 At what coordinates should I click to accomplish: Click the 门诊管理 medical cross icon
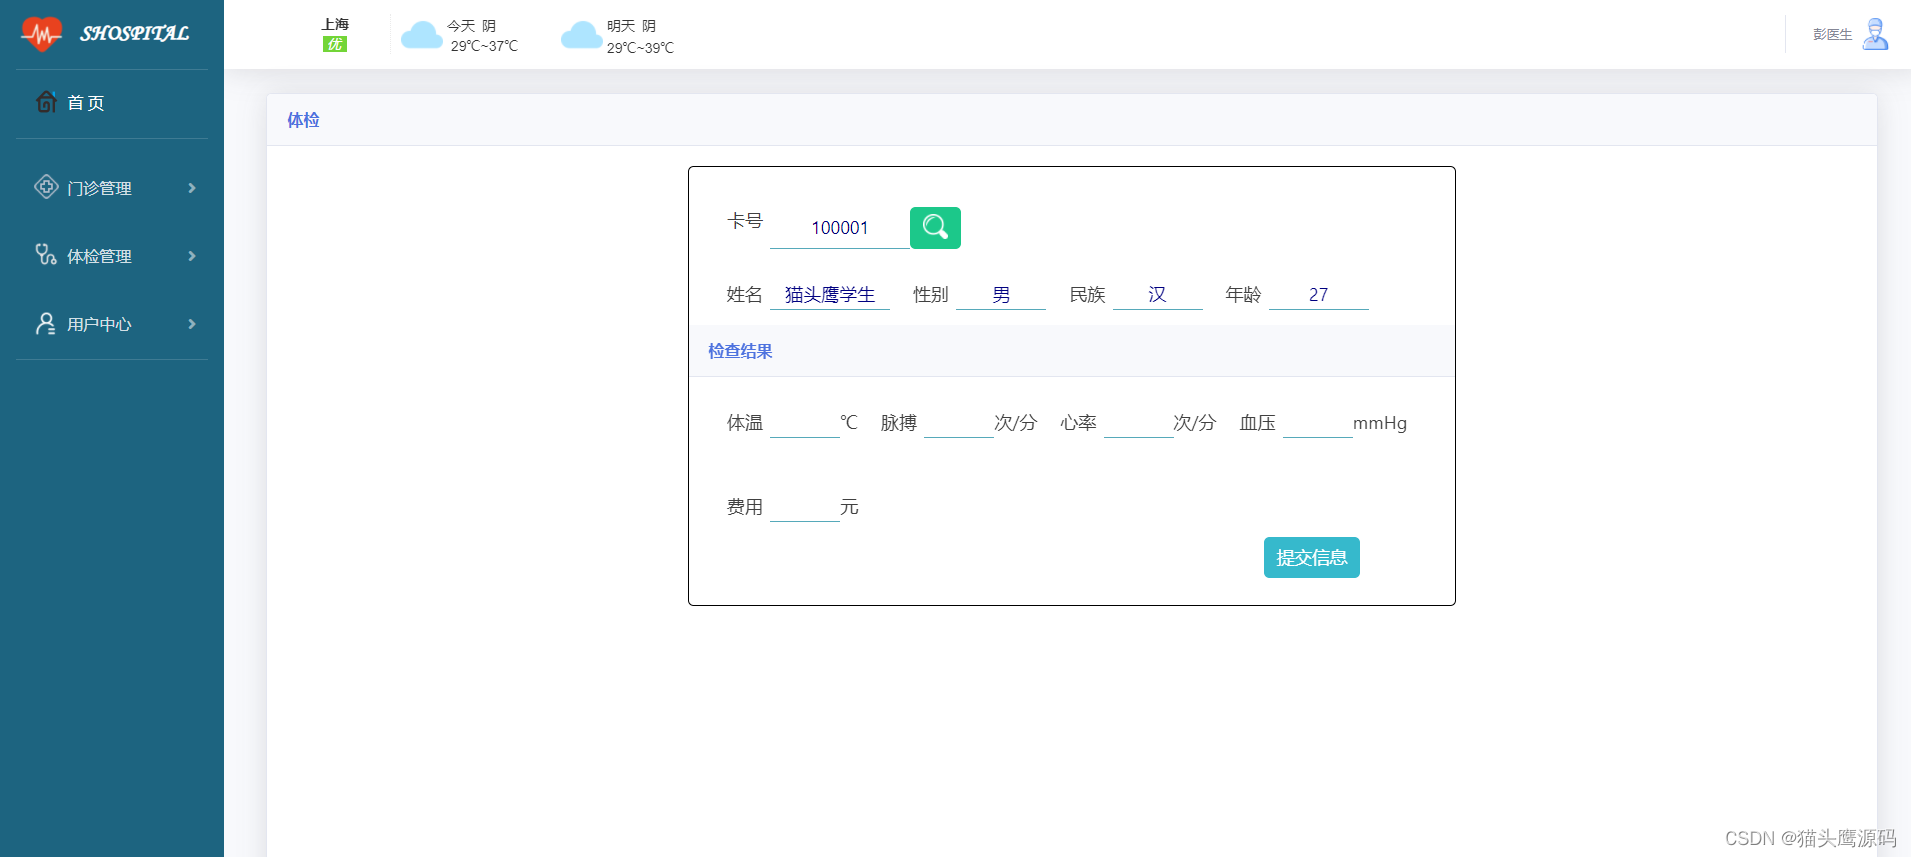[46, 187]
